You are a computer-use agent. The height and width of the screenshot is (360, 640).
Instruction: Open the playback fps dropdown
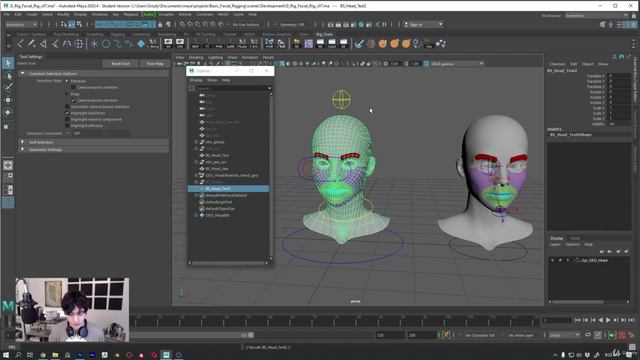[564, 335]
